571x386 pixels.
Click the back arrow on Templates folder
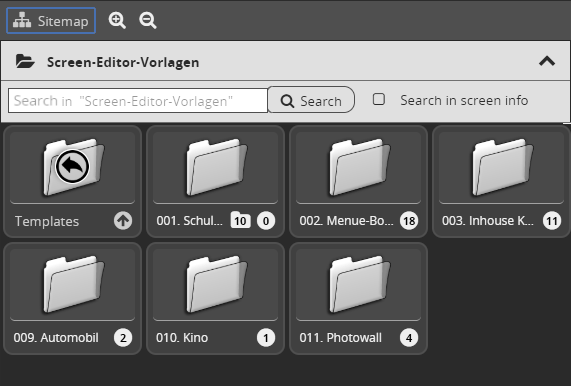tap(72, 166)
